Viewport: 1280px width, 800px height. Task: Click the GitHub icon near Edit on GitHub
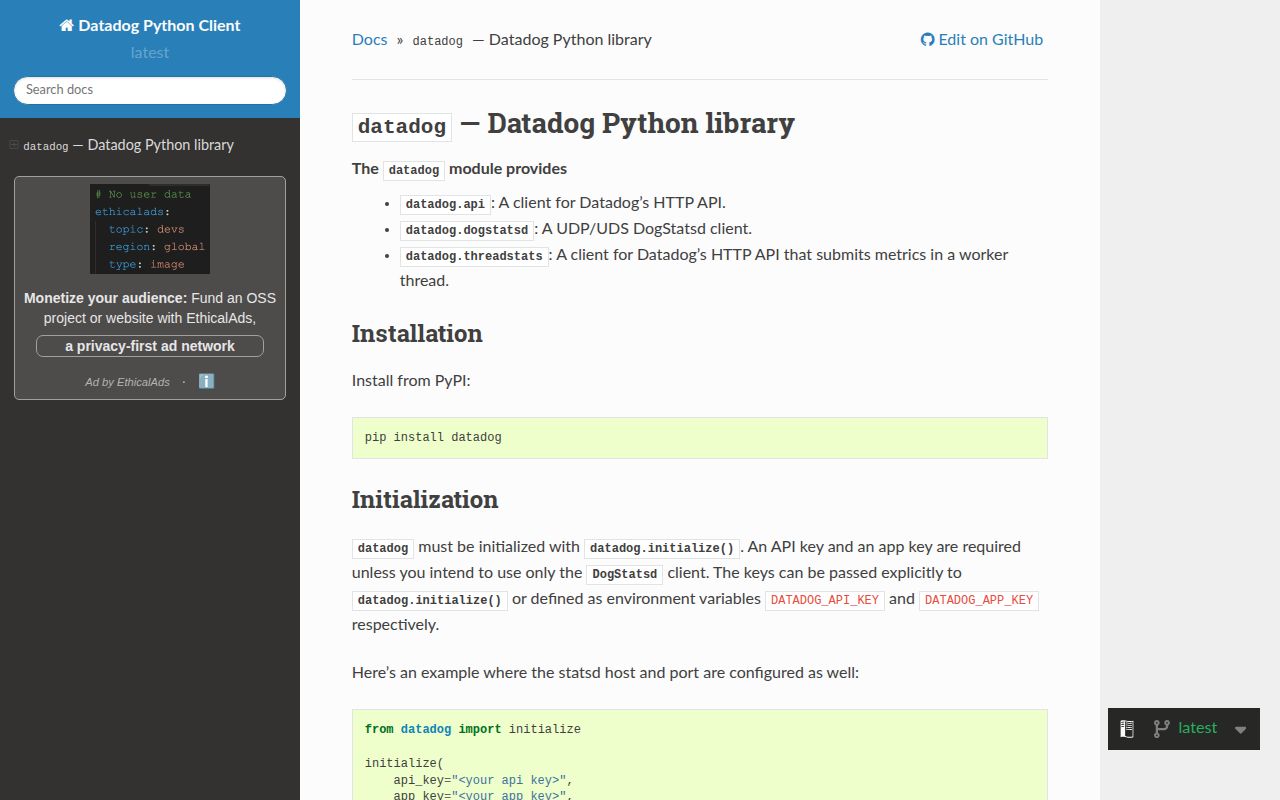928,40
